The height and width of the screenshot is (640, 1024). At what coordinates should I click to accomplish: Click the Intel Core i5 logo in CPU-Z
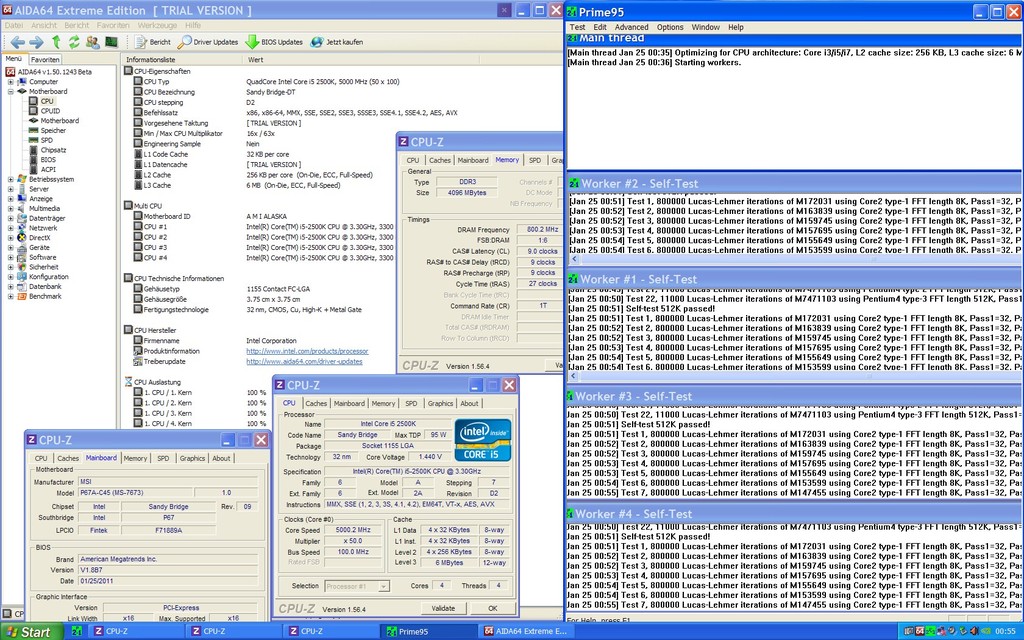point(483,440)
